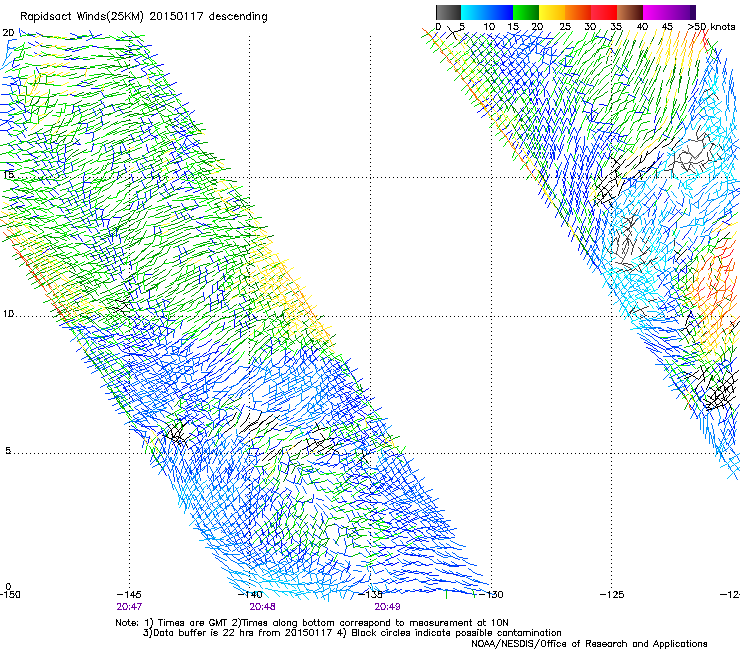Click the latitude label 15
This screenshot has width=740, height=650.
(x=8, y=175)
